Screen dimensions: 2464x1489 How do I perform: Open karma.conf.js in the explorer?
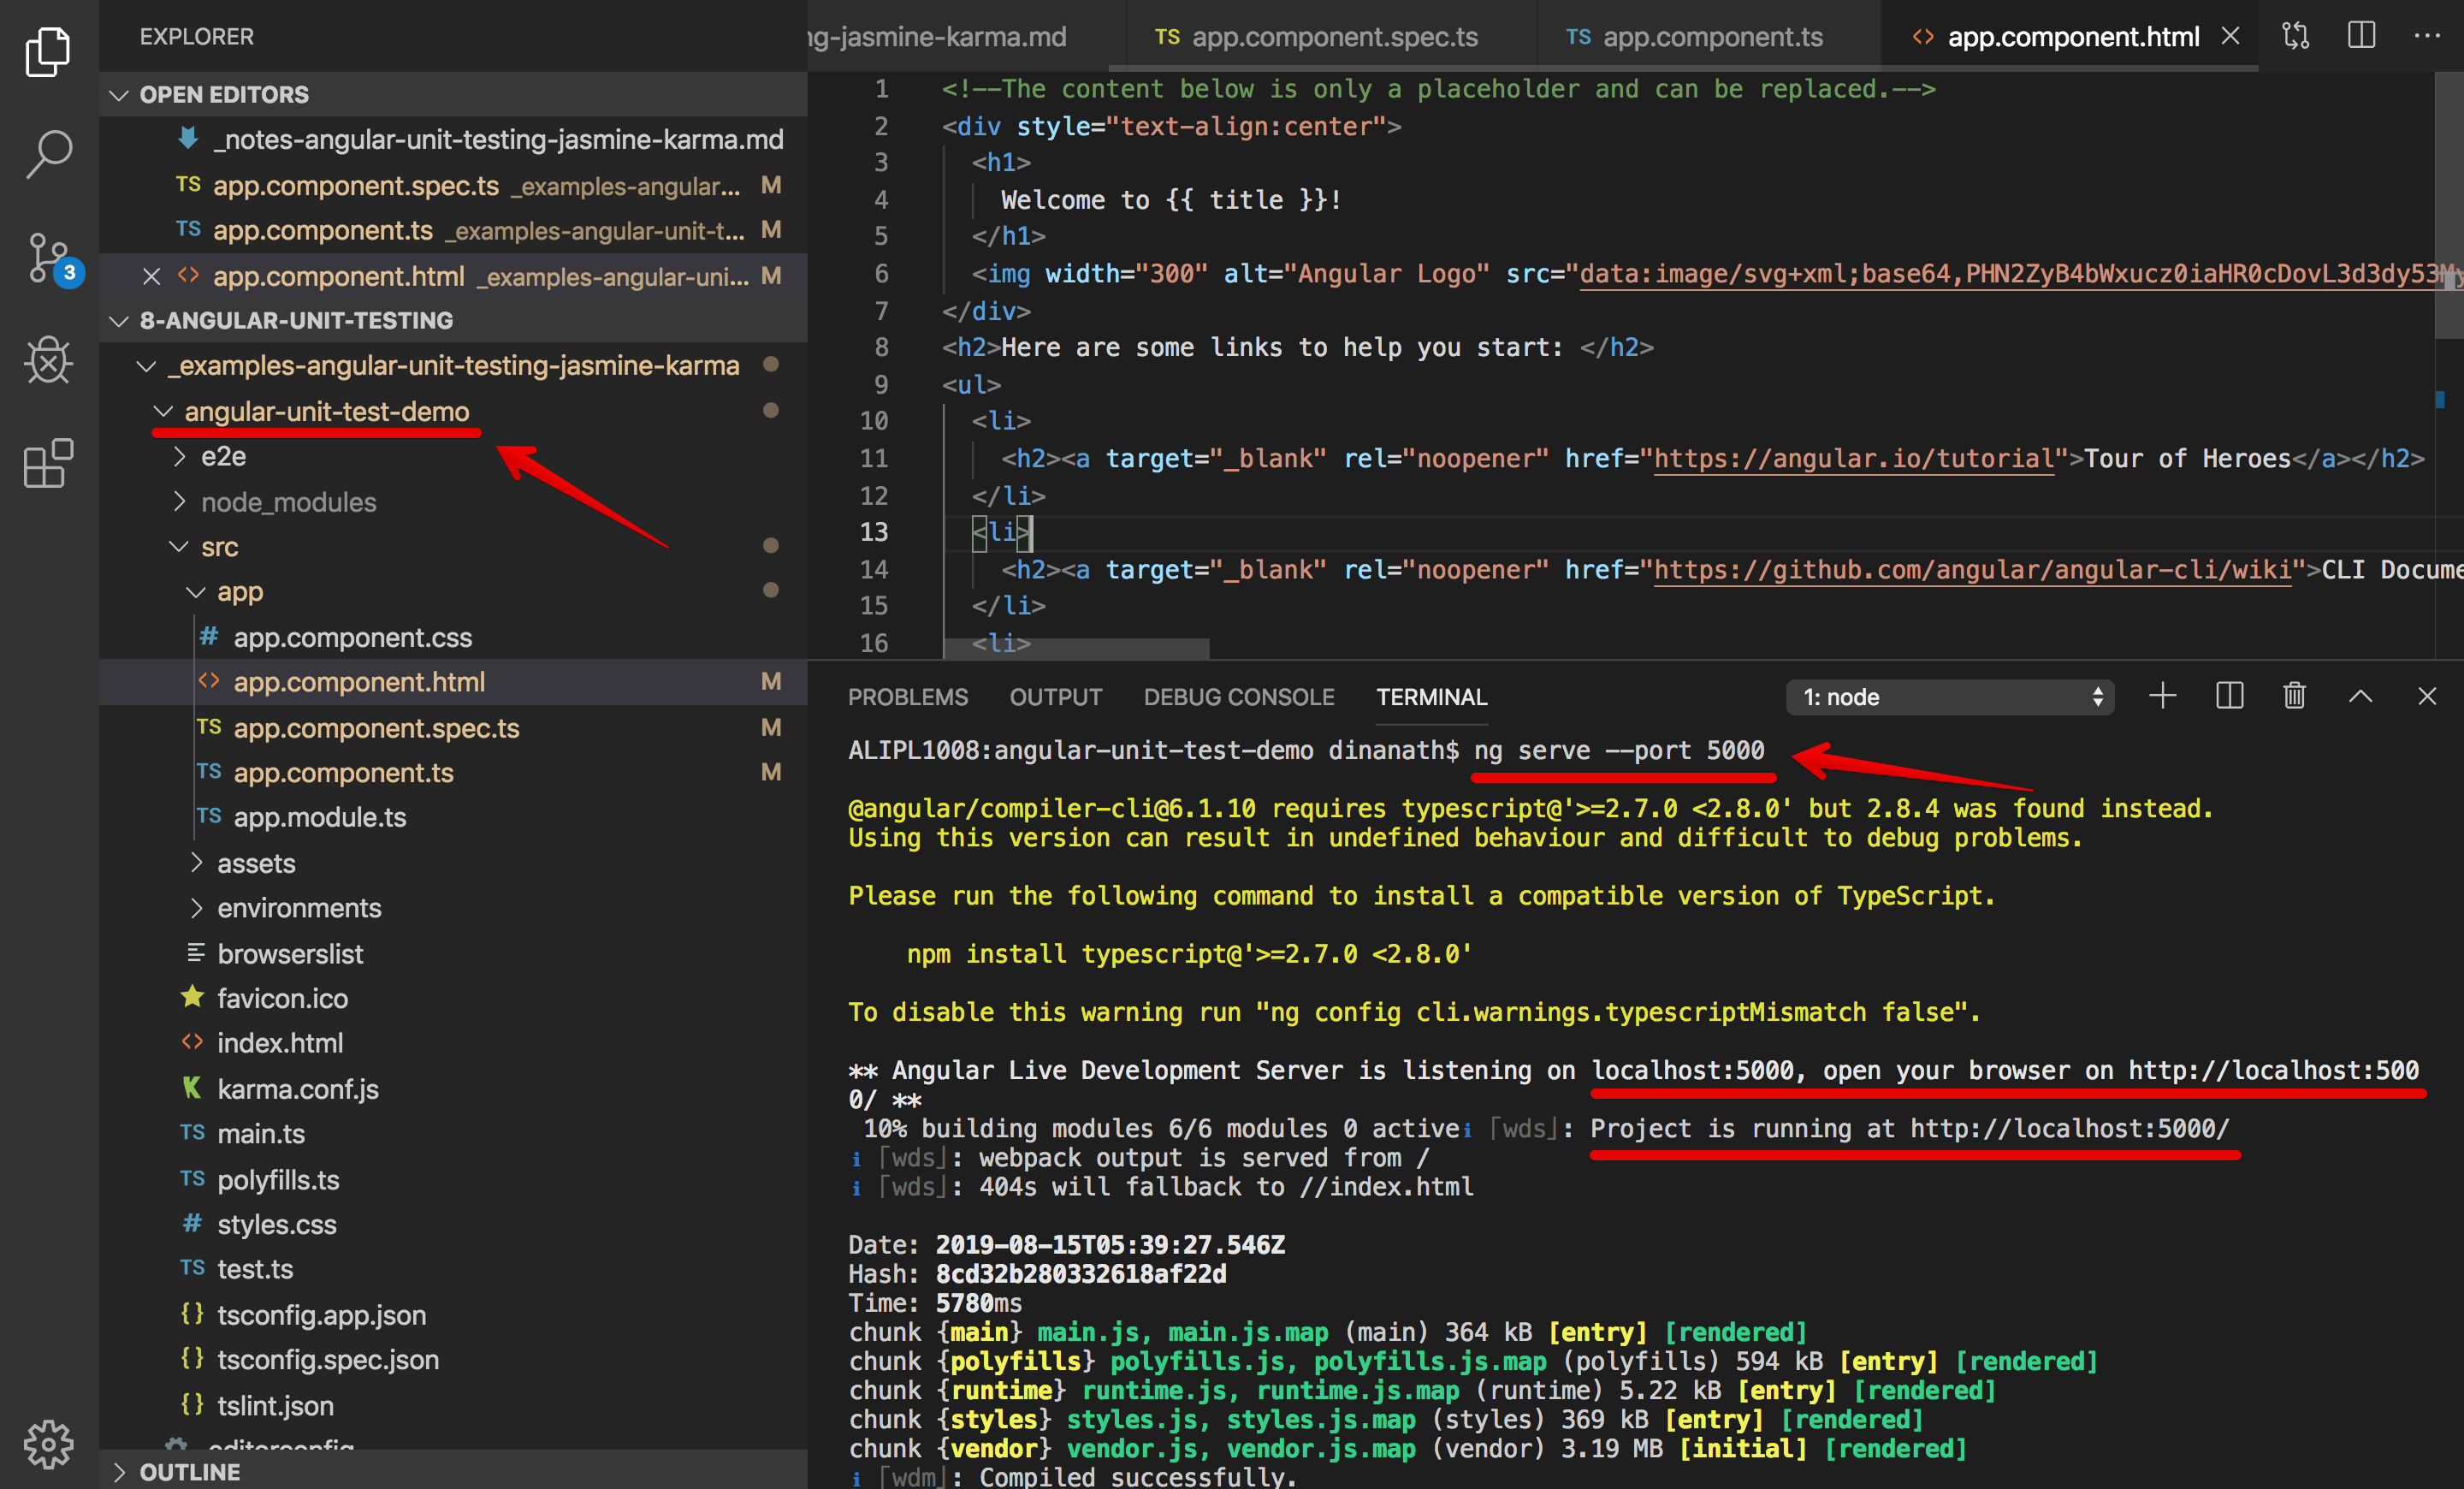click(297, 1089)
